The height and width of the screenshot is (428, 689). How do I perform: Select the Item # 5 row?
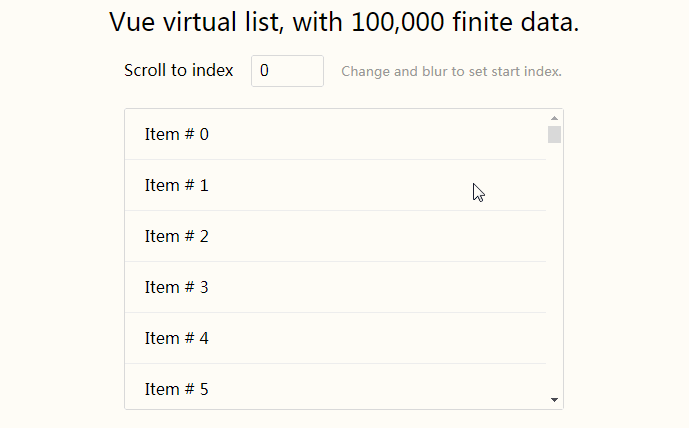tap(335, 387)
